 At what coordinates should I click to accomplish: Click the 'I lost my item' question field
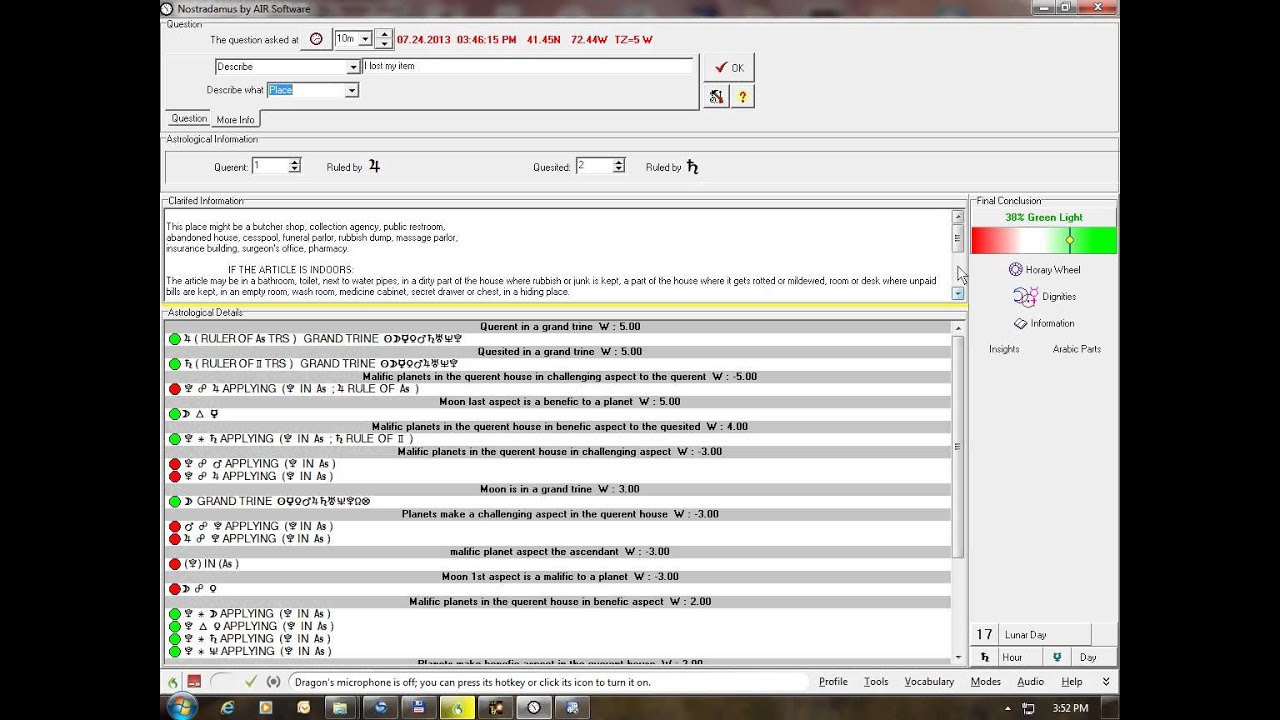point(527,66)
